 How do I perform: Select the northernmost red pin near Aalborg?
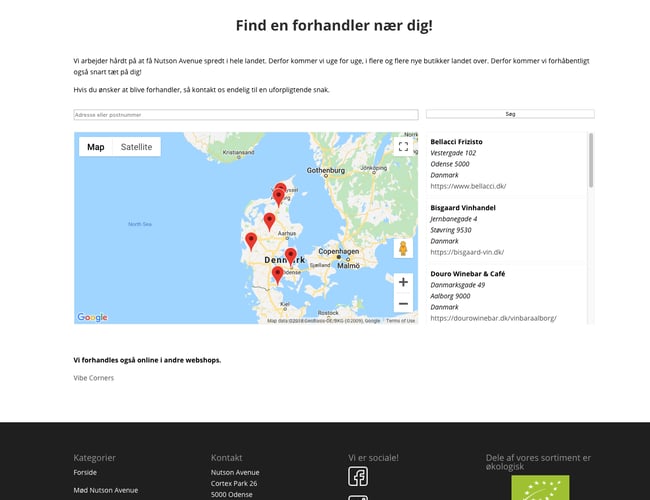click(281, 188)
